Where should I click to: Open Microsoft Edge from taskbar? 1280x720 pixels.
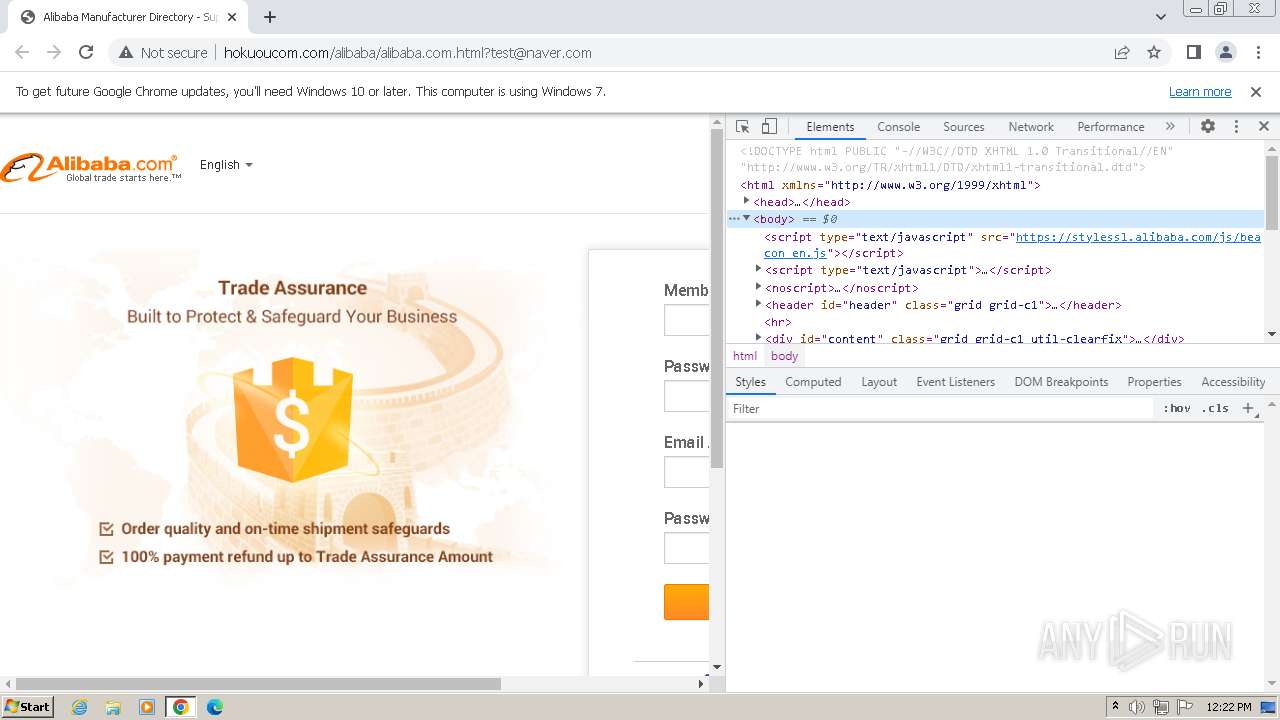click(214, 707)
